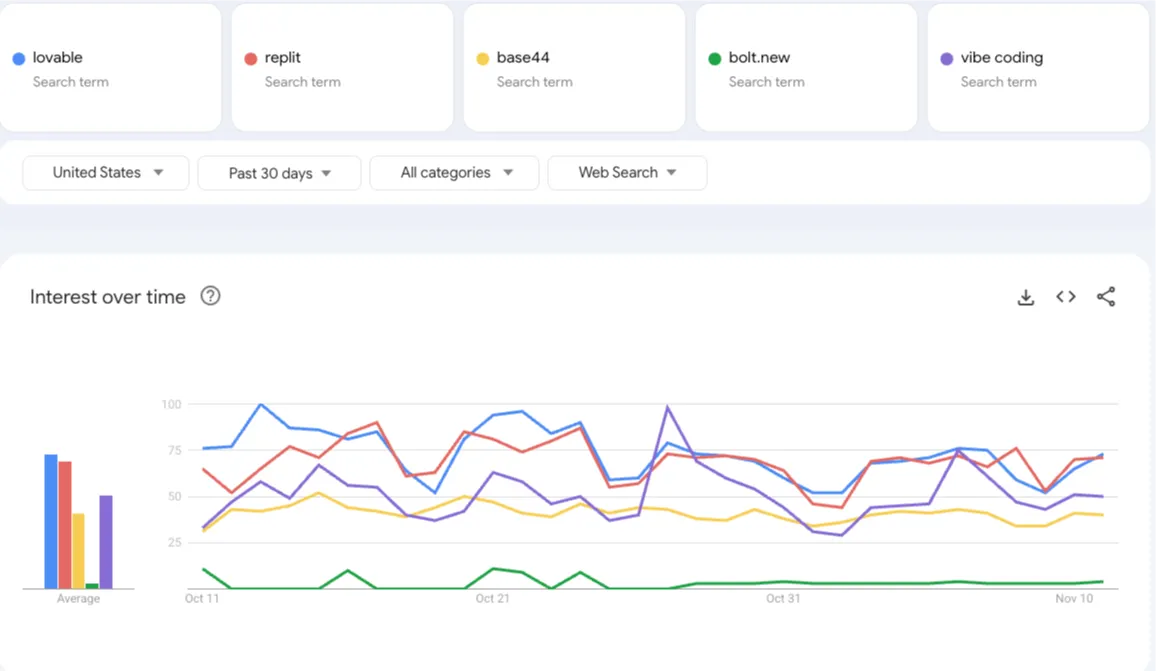Download the Interest over time data
Viewport: 1156px width, 671px height.
coord(1025,296)
